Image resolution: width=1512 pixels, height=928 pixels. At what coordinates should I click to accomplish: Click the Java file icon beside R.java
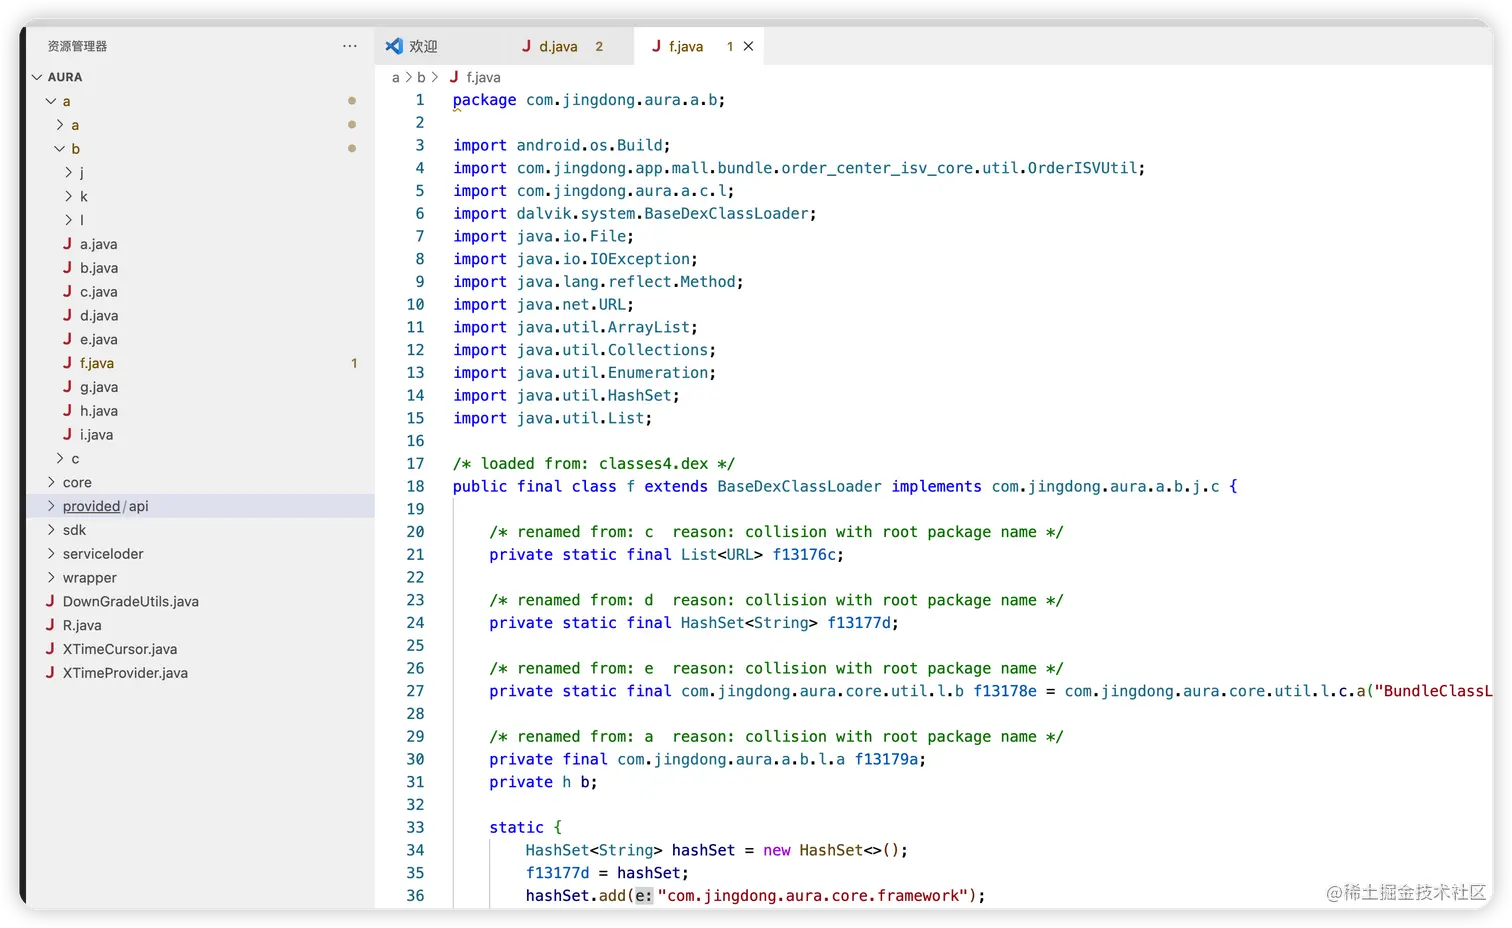[50, 624]
